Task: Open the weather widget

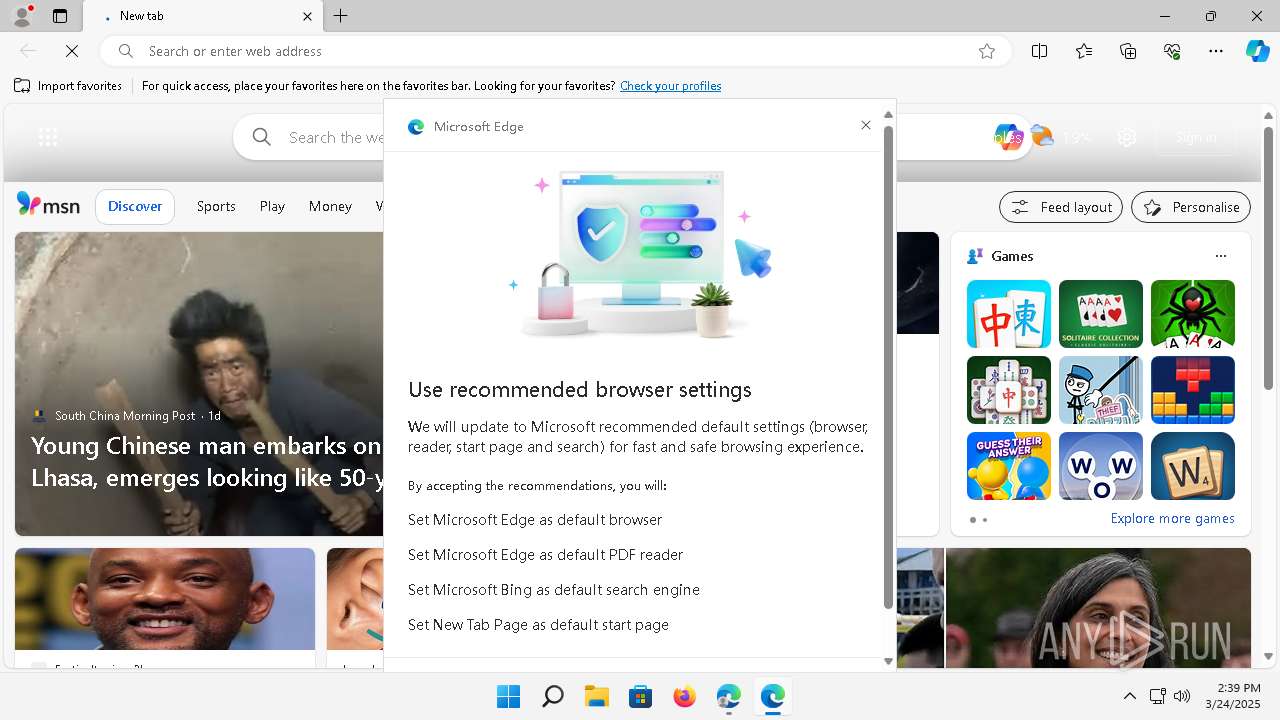Action: pyautogui.click(x=1060, y=137)
